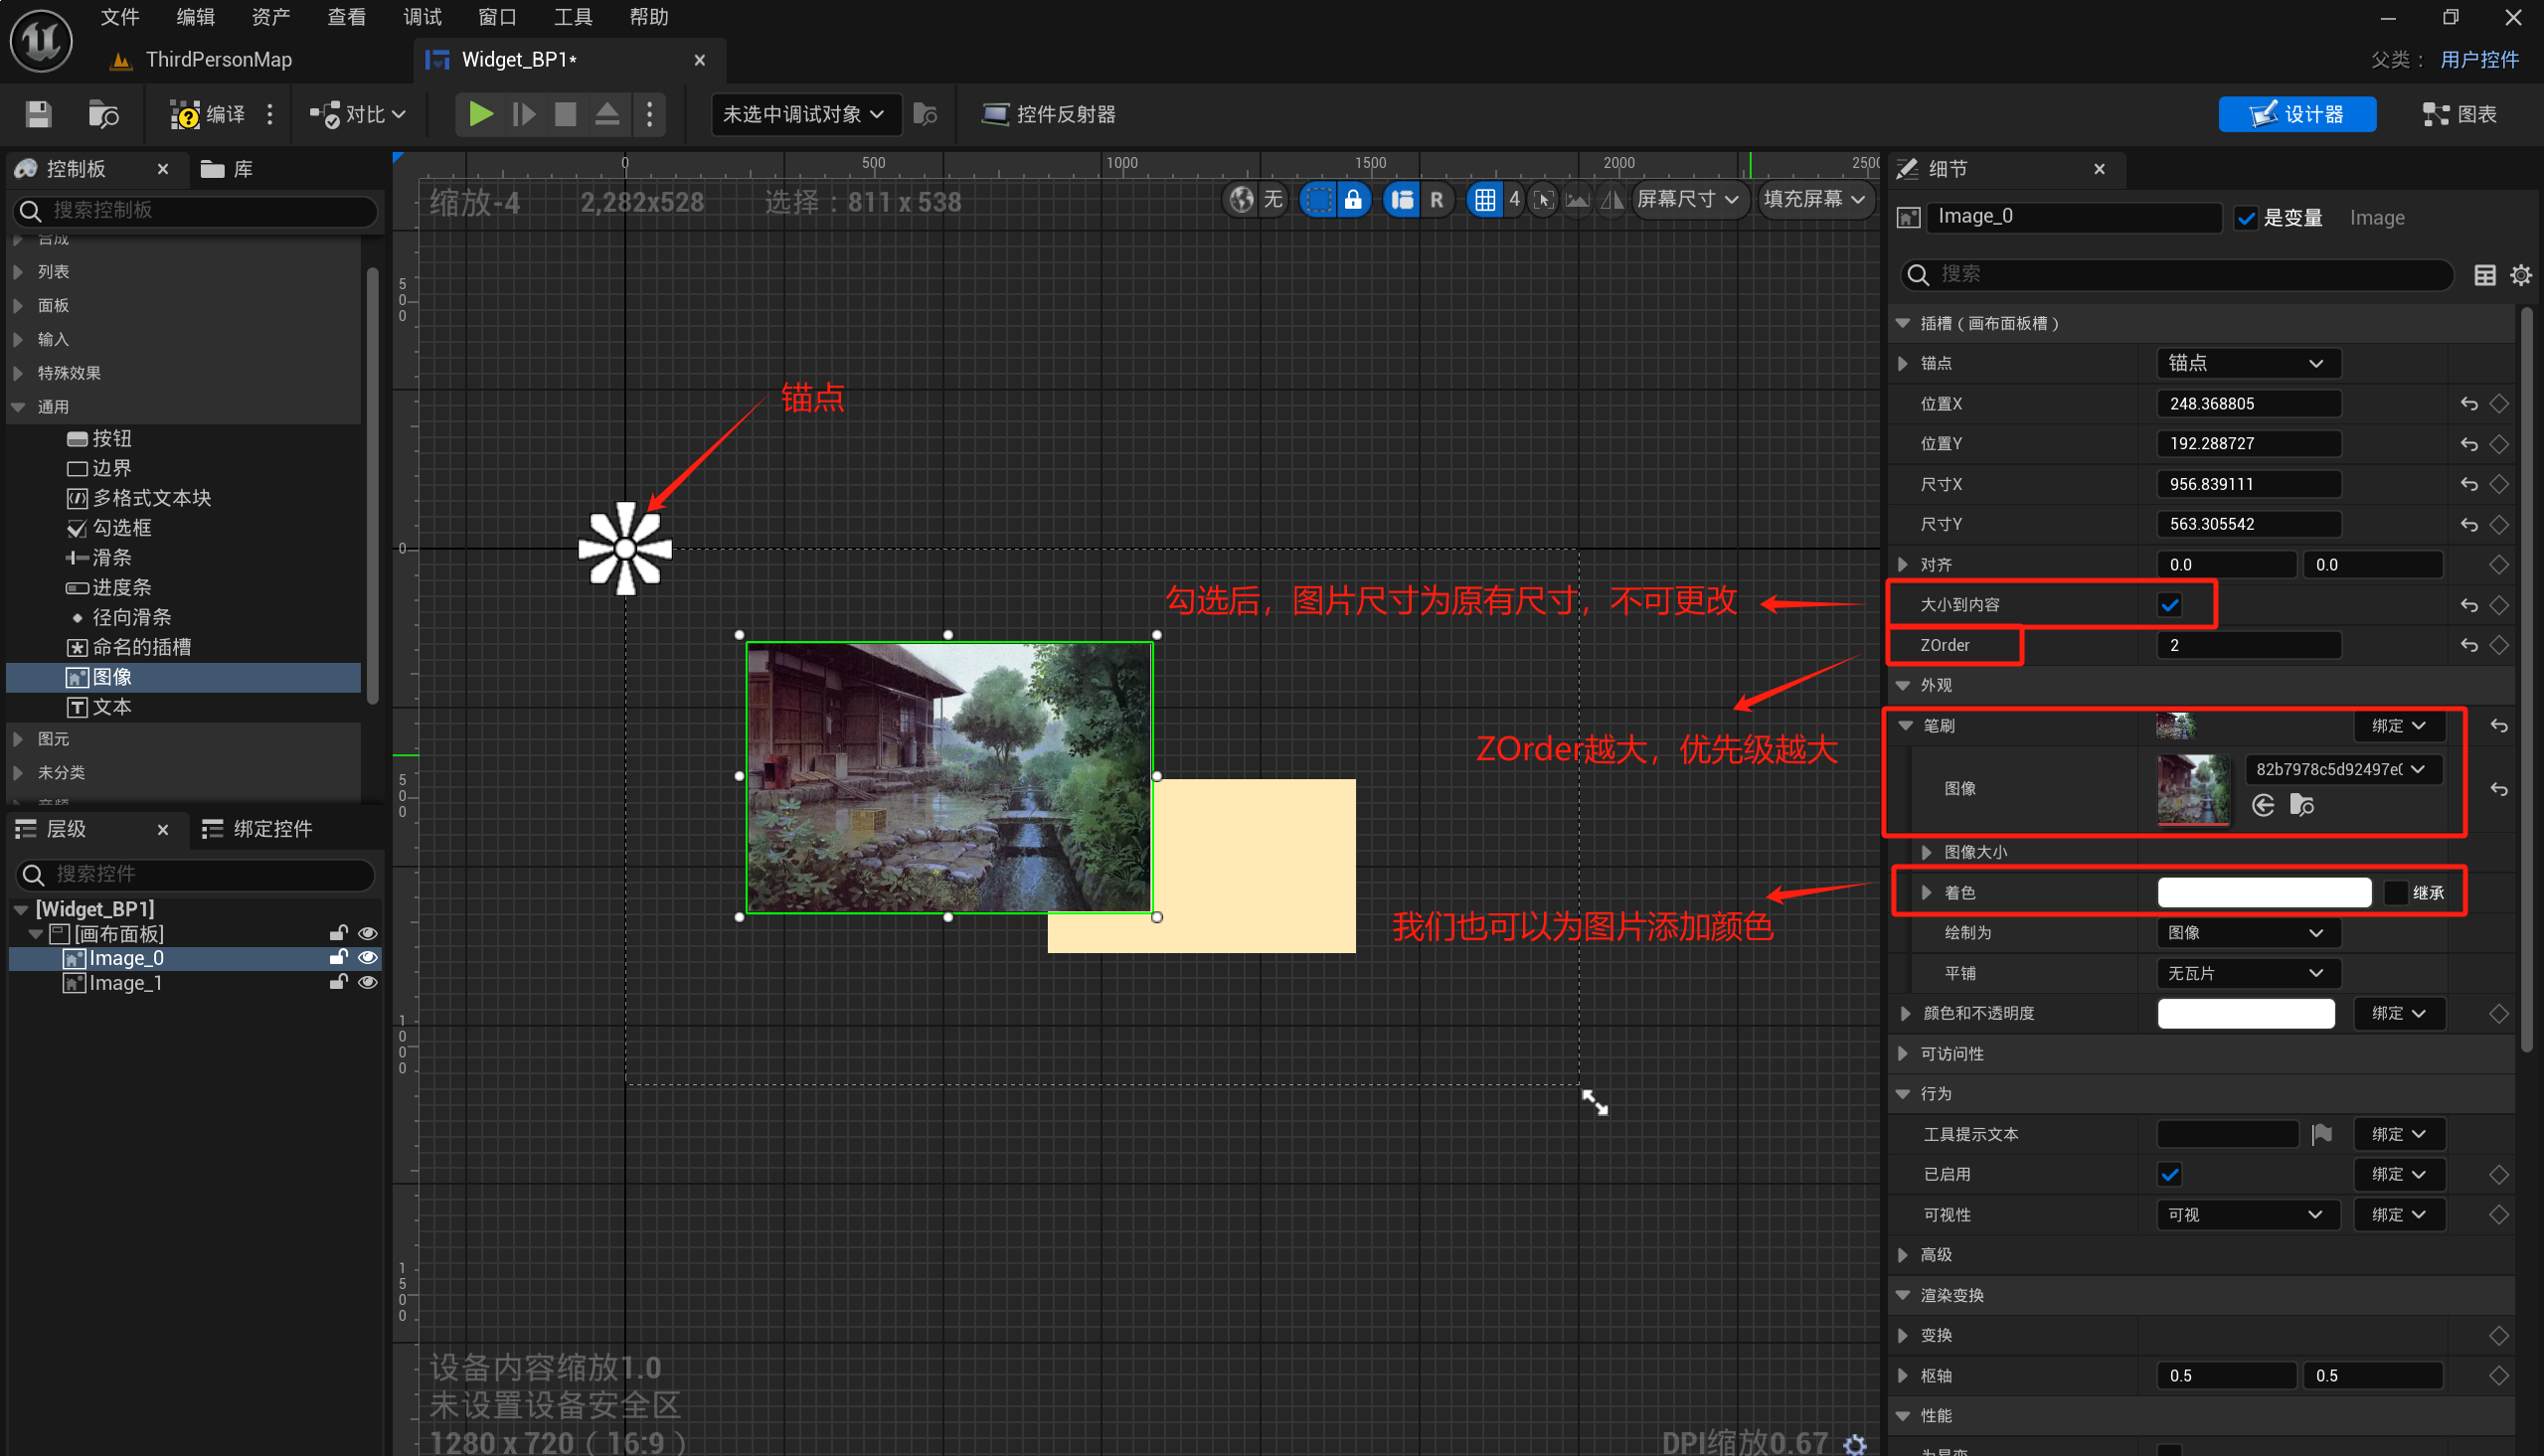Toggle the 是变量 checkbox

[2246, 218]
